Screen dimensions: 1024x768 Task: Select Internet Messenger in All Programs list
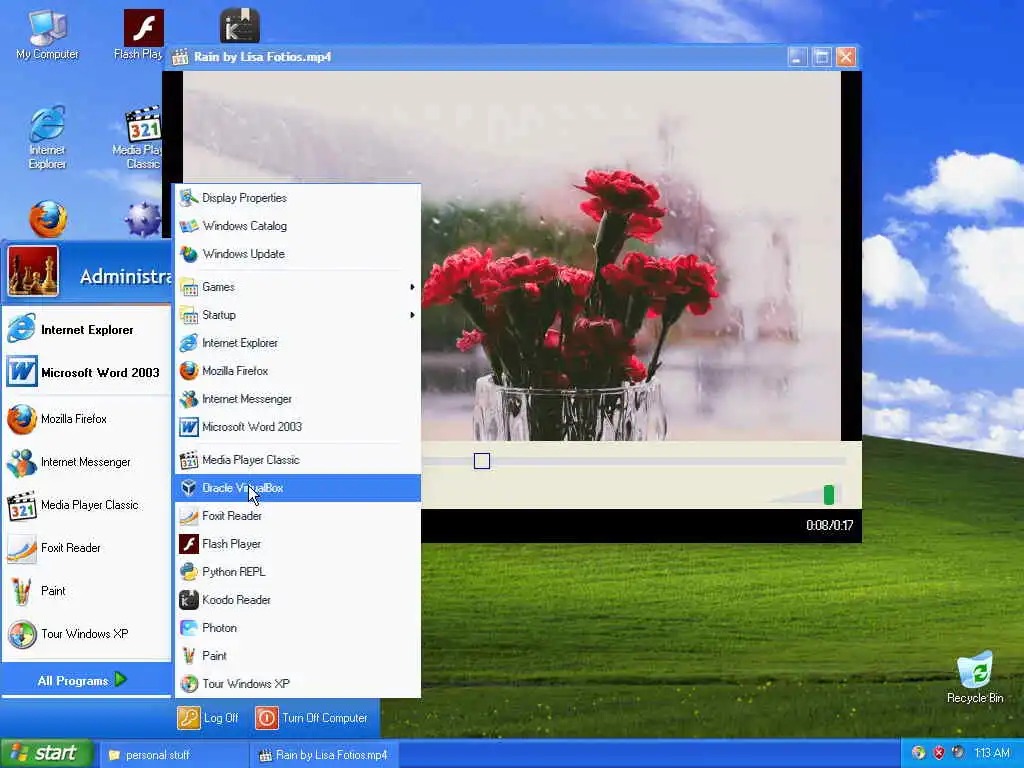coord(298,399)
